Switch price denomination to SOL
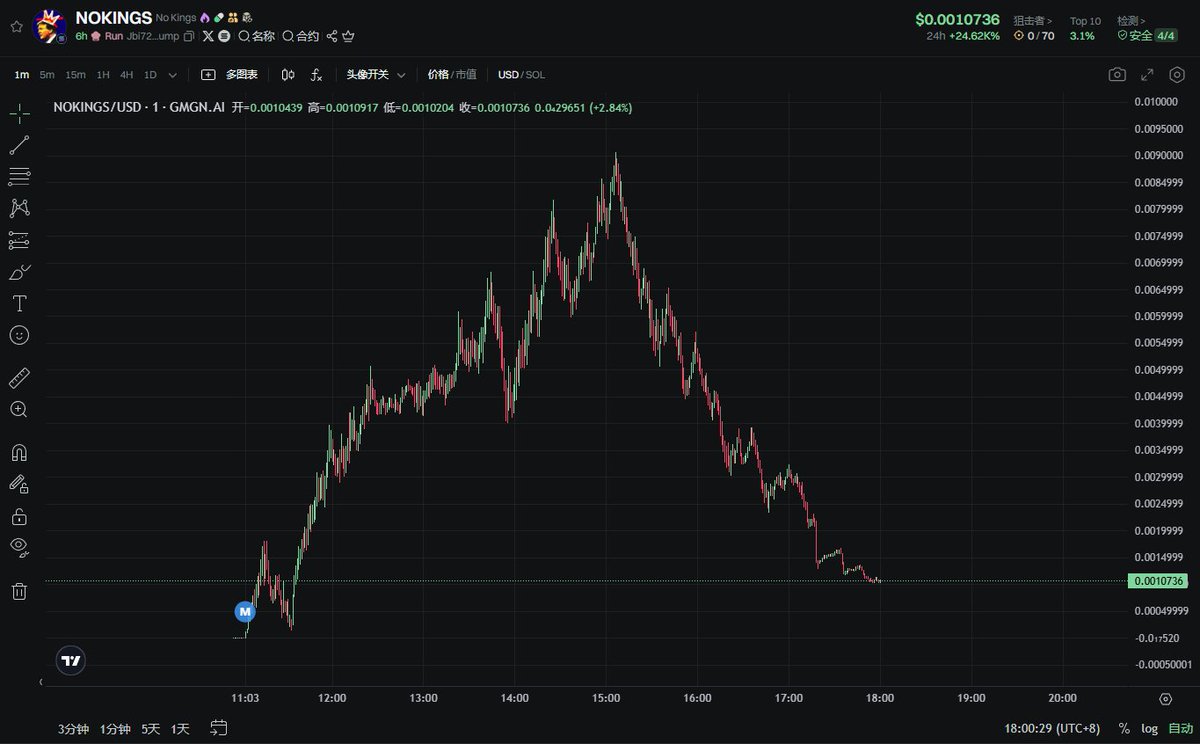Image resolution: width=1200 pixels, height=744 pixels. click(536, 75)
